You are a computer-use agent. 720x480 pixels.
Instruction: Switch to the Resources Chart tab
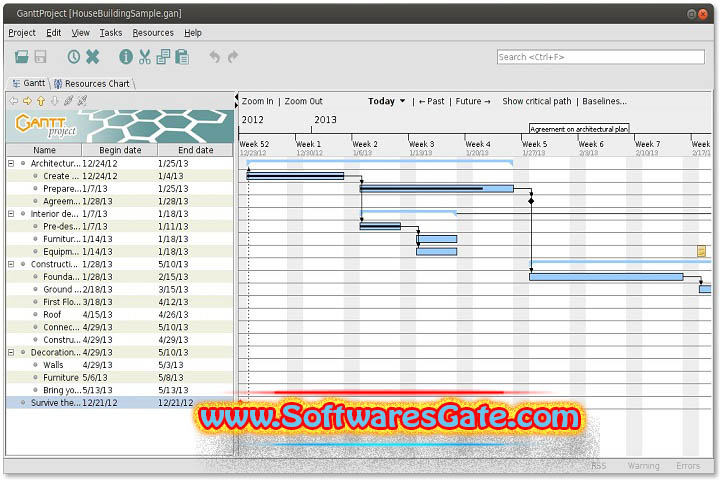[x=92, y=84]
